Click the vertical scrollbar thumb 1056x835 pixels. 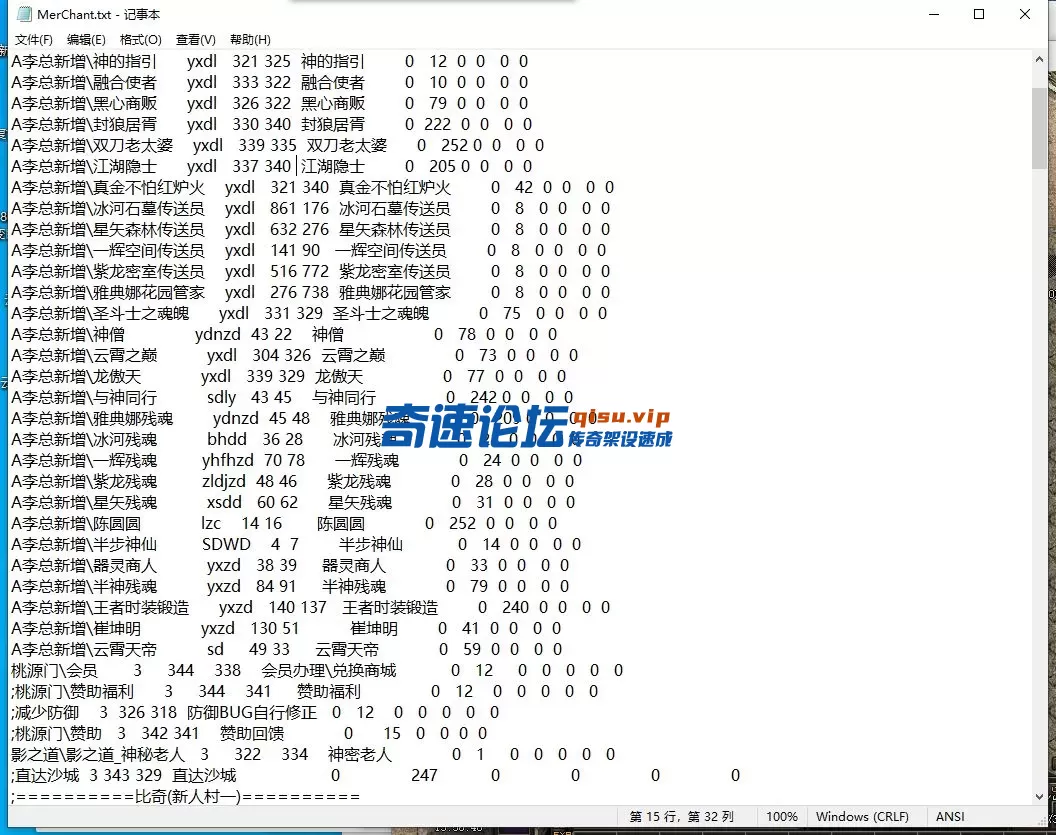(x=1039, y=128)
